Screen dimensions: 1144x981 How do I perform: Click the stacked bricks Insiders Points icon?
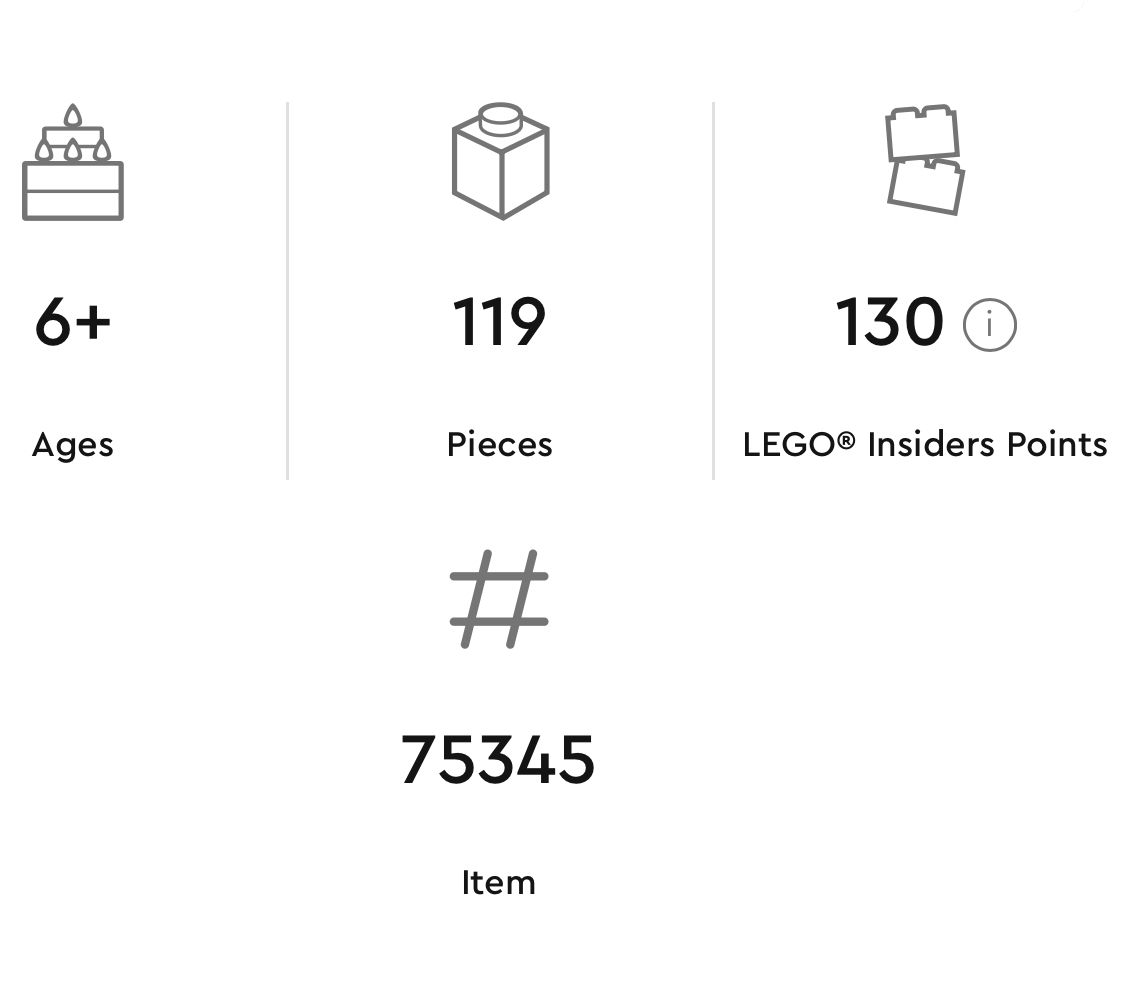point(925,160)
